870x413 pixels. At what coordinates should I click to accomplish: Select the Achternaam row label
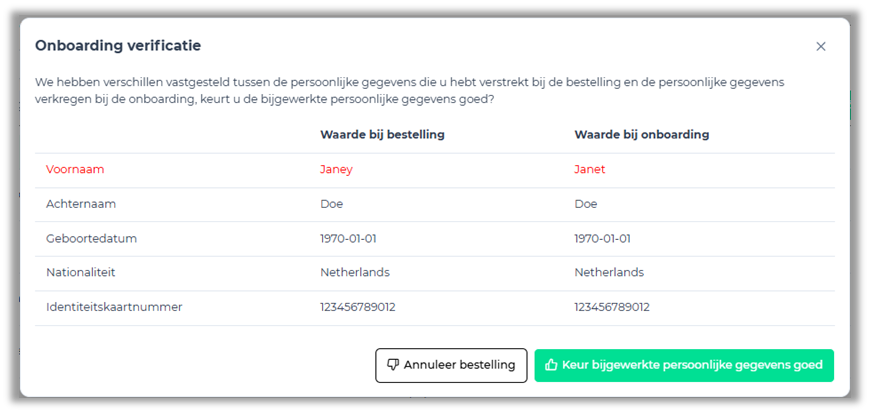pyautogui.click(x=81, y=204)
